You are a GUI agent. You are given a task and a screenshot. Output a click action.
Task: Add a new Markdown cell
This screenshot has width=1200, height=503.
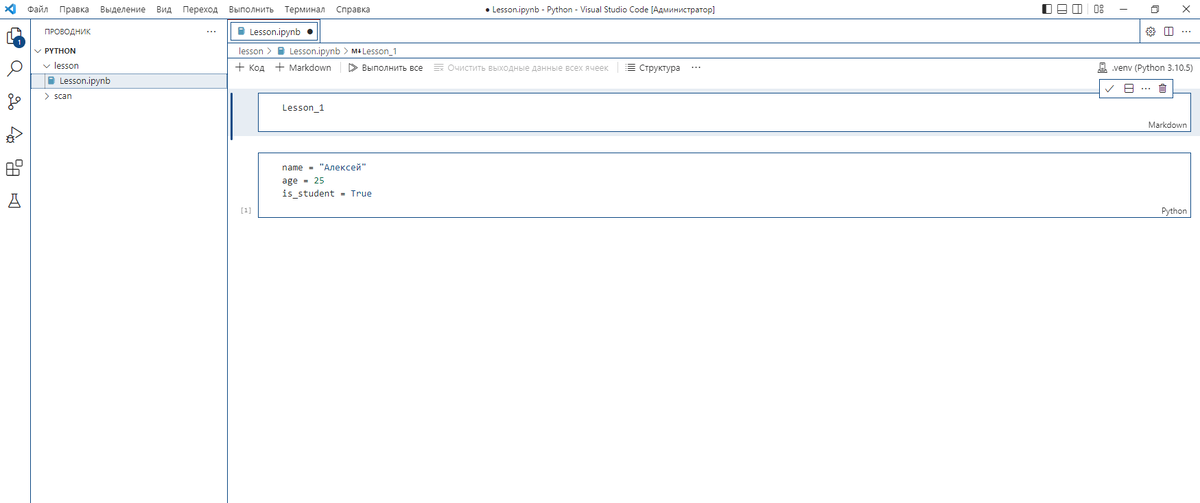point(303,68)
